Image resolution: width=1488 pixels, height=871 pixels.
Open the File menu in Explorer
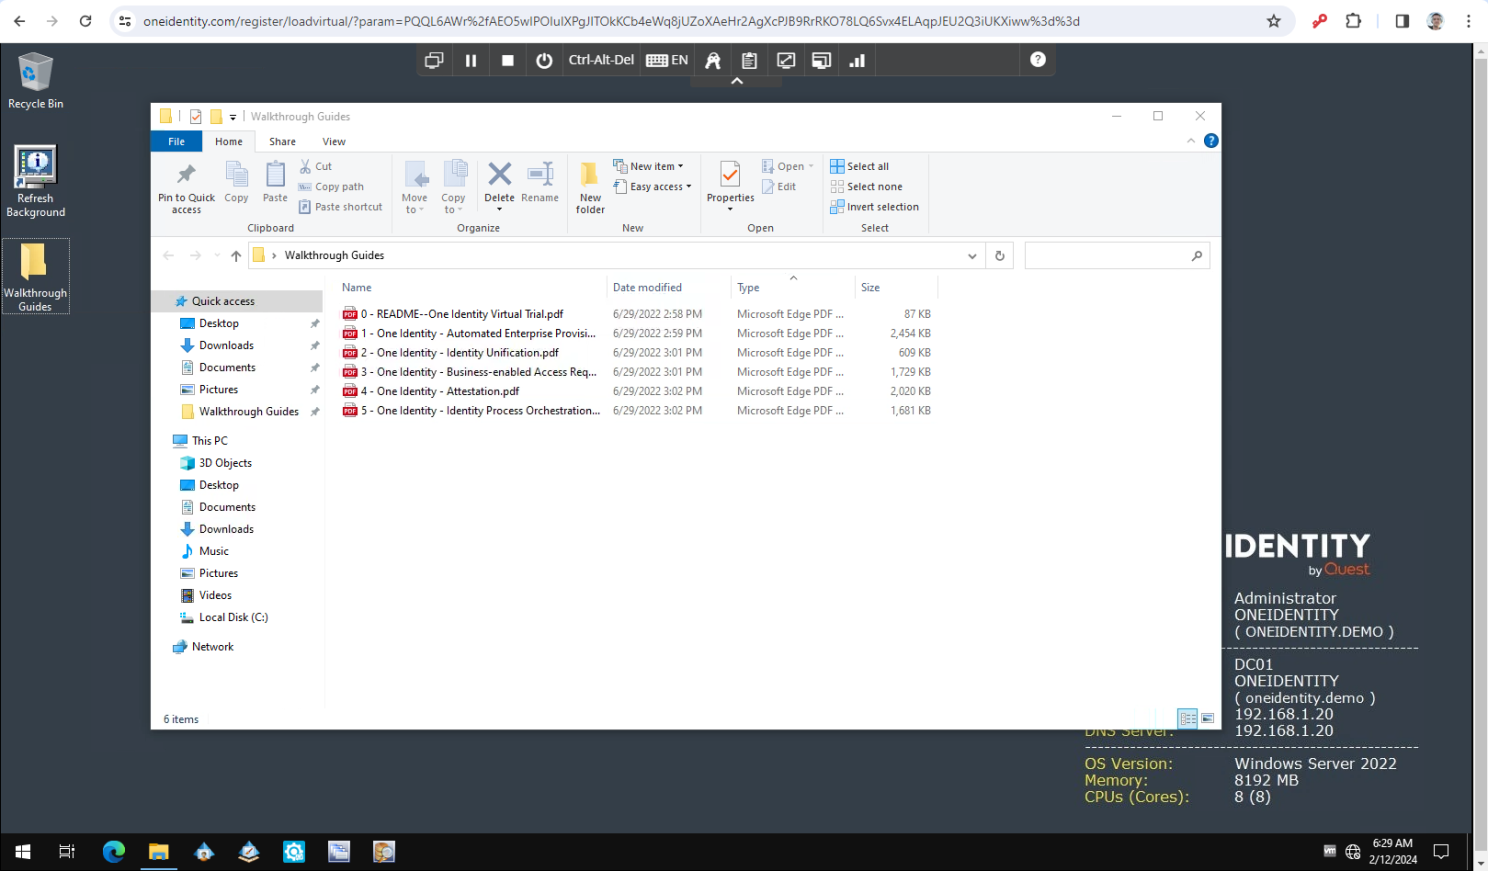point(176,142)
